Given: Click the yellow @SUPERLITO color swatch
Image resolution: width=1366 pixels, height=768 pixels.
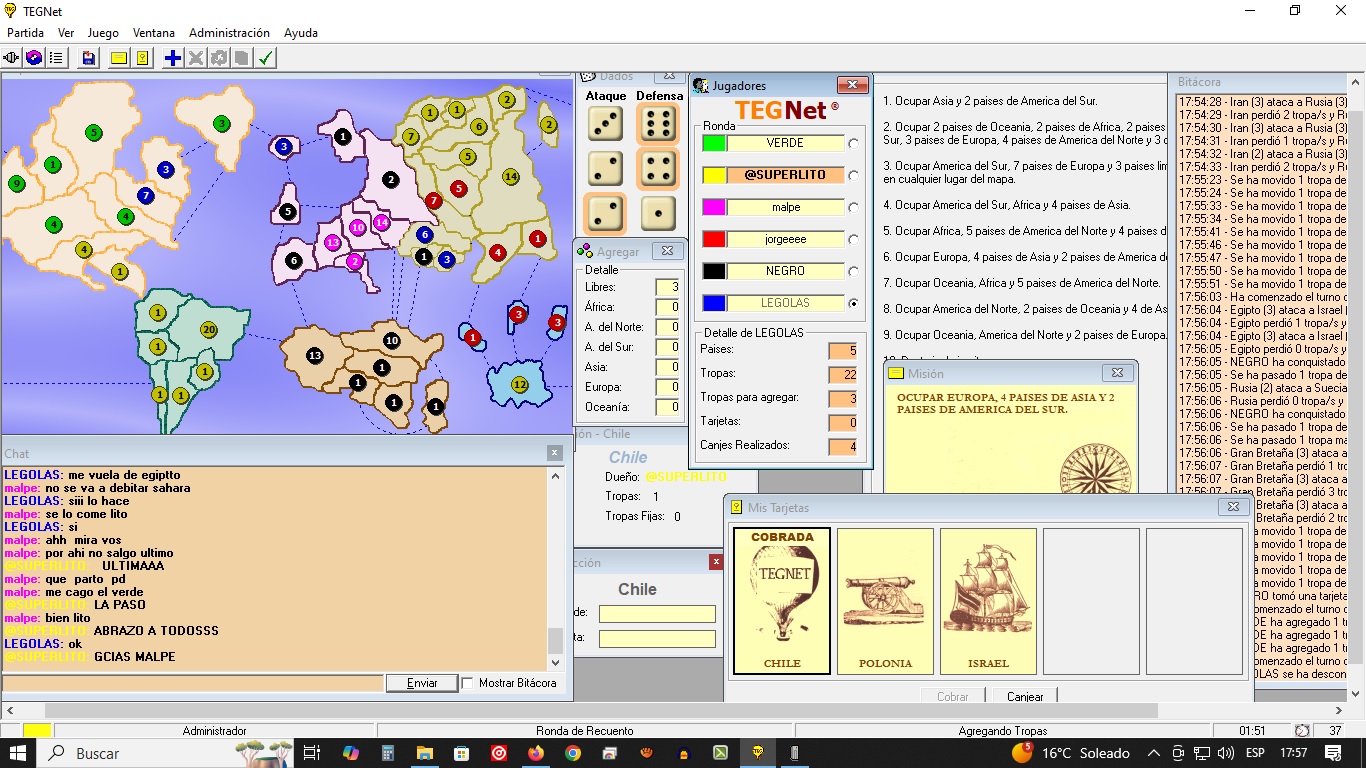Looking at the screenshot, I should pyautogui.click(x=714, y=176).
